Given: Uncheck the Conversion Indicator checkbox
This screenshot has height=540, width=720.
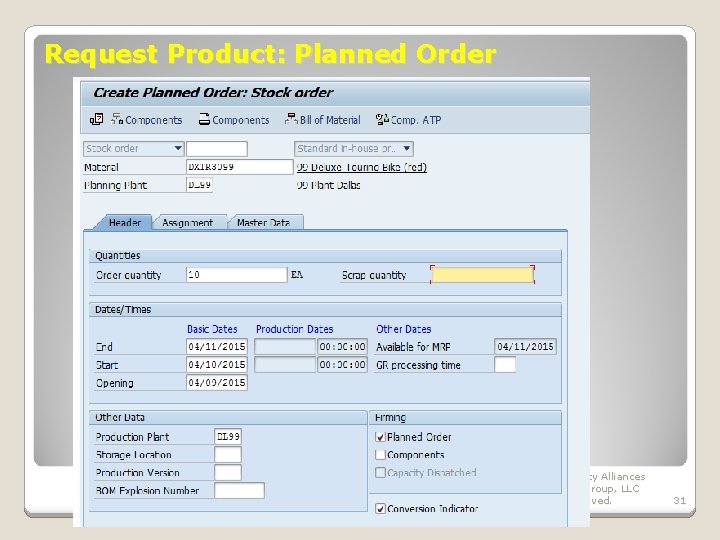Looking at the screenshot, I should (380, 508).
